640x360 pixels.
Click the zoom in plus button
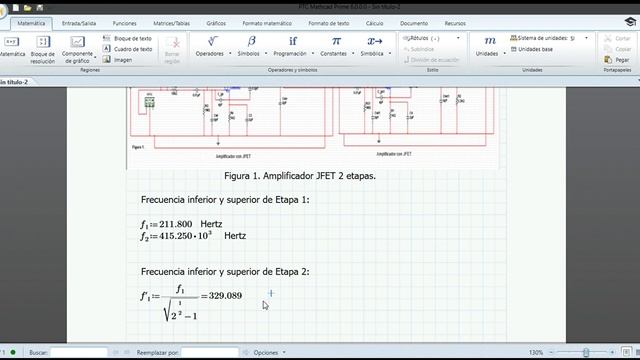[x=612, y=352]
